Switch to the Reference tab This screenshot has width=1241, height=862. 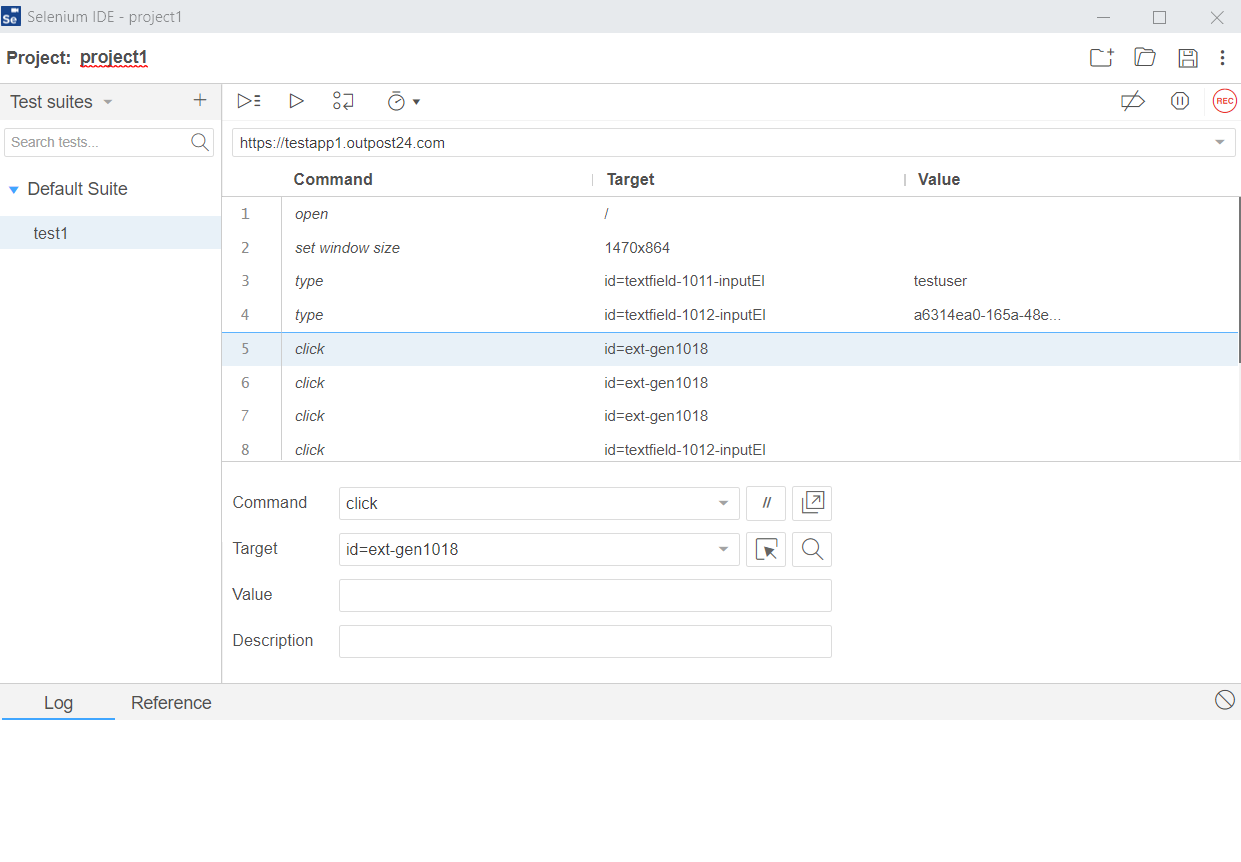(x=171, y=703)
